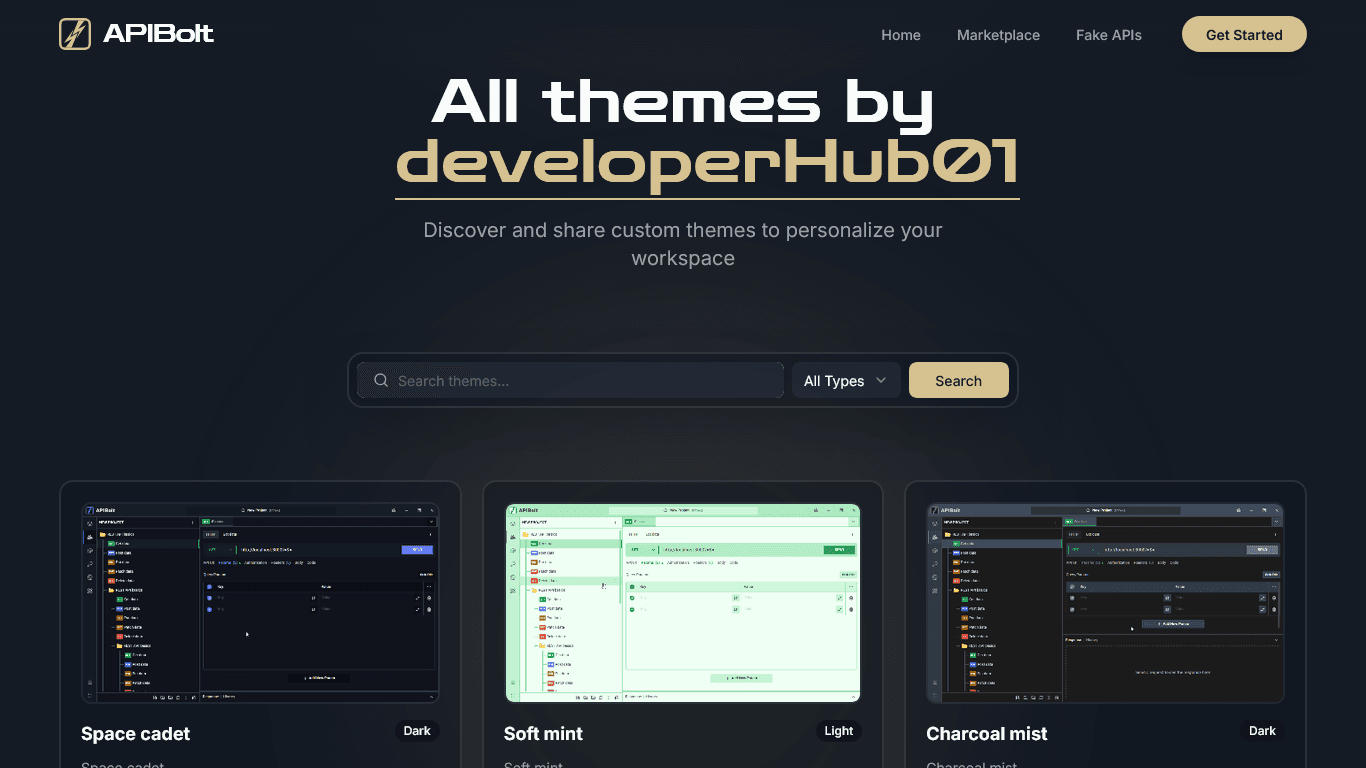Screen dimensions: 1366x768
Task: Expand the All Types dropdown
Action: point(845,381)
